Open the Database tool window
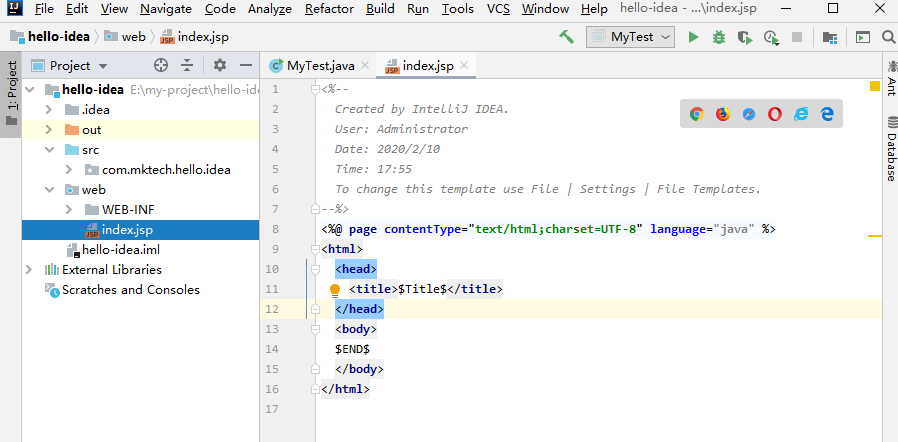 pyautogui.click(x=892, y=149)
